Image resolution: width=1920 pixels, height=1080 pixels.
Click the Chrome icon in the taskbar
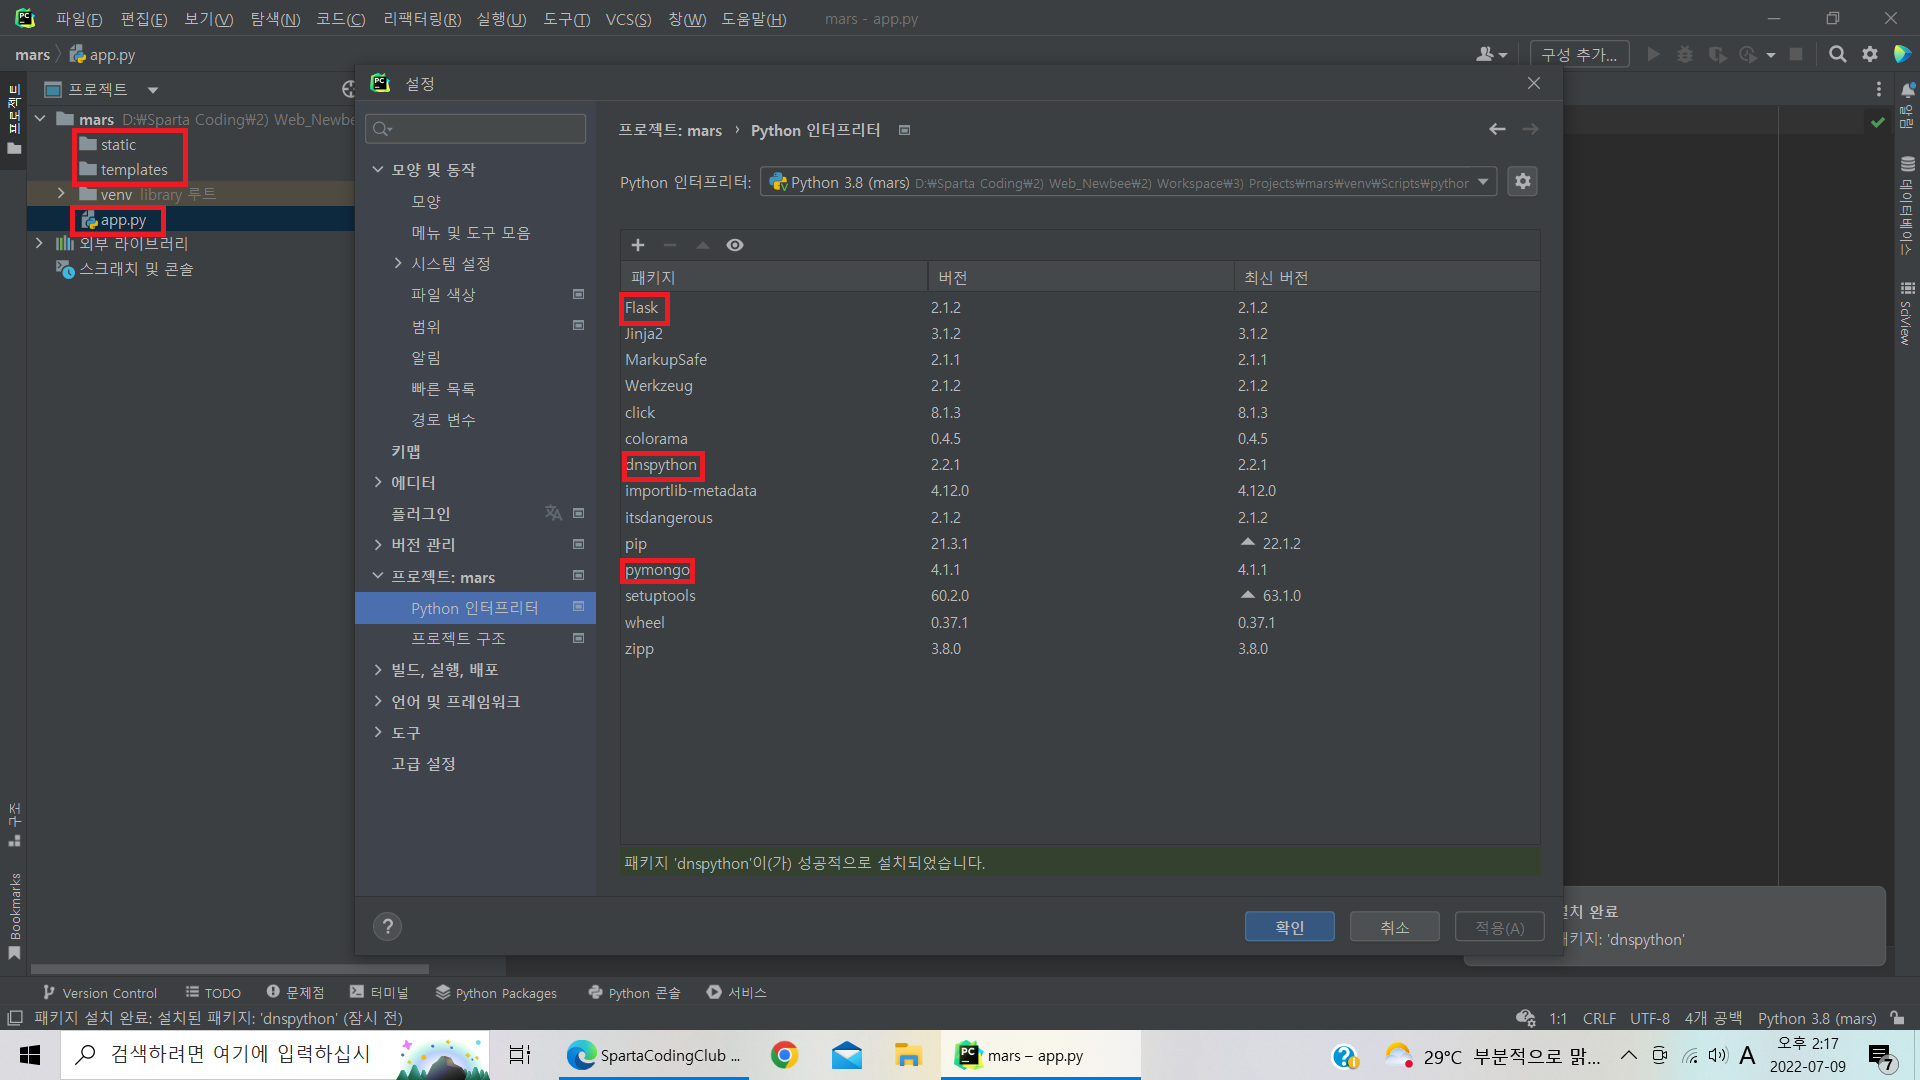click(x=784, y=1055)
